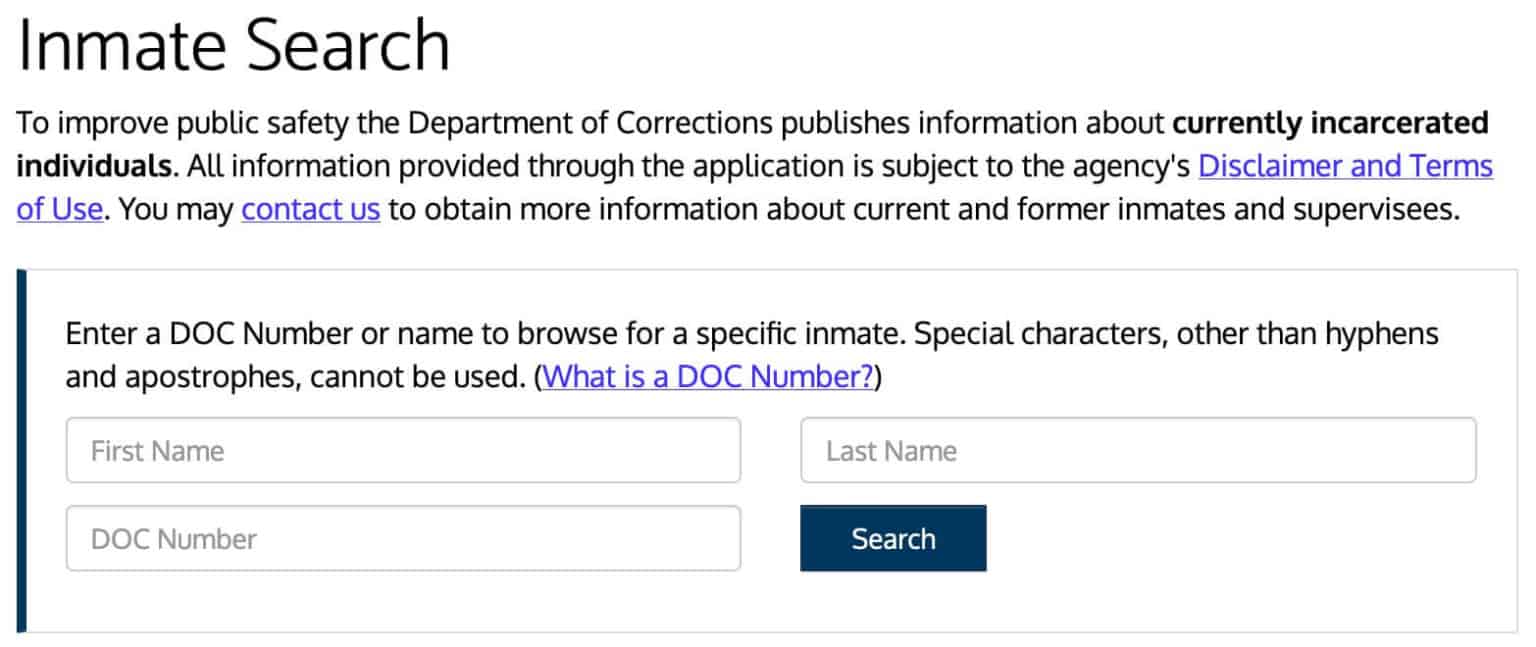Viewport: 1536px width, 647px height.
Task: Click the blue left border of search panel
Action: coord(22,450)
